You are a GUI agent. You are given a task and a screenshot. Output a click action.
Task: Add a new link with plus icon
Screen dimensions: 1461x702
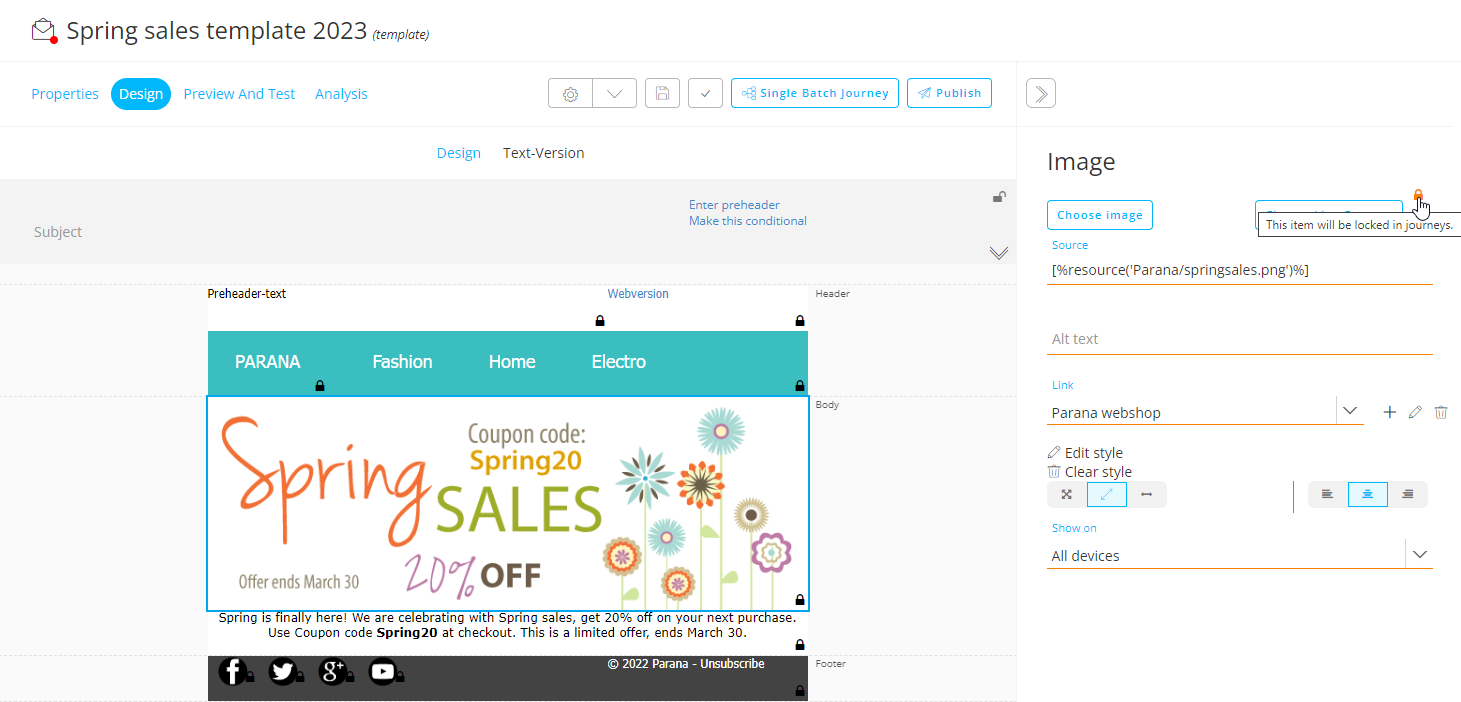(x=1389, y=412)
